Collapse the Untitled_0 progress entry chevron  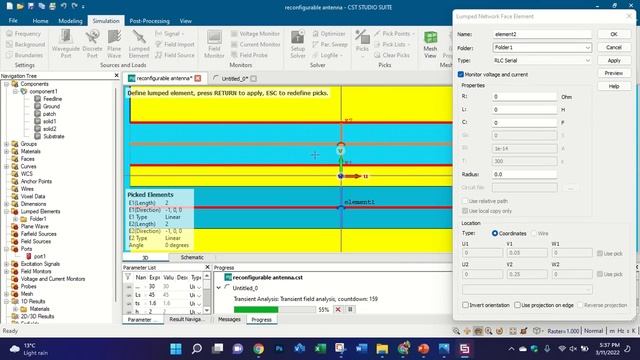[x=219, y=288]
